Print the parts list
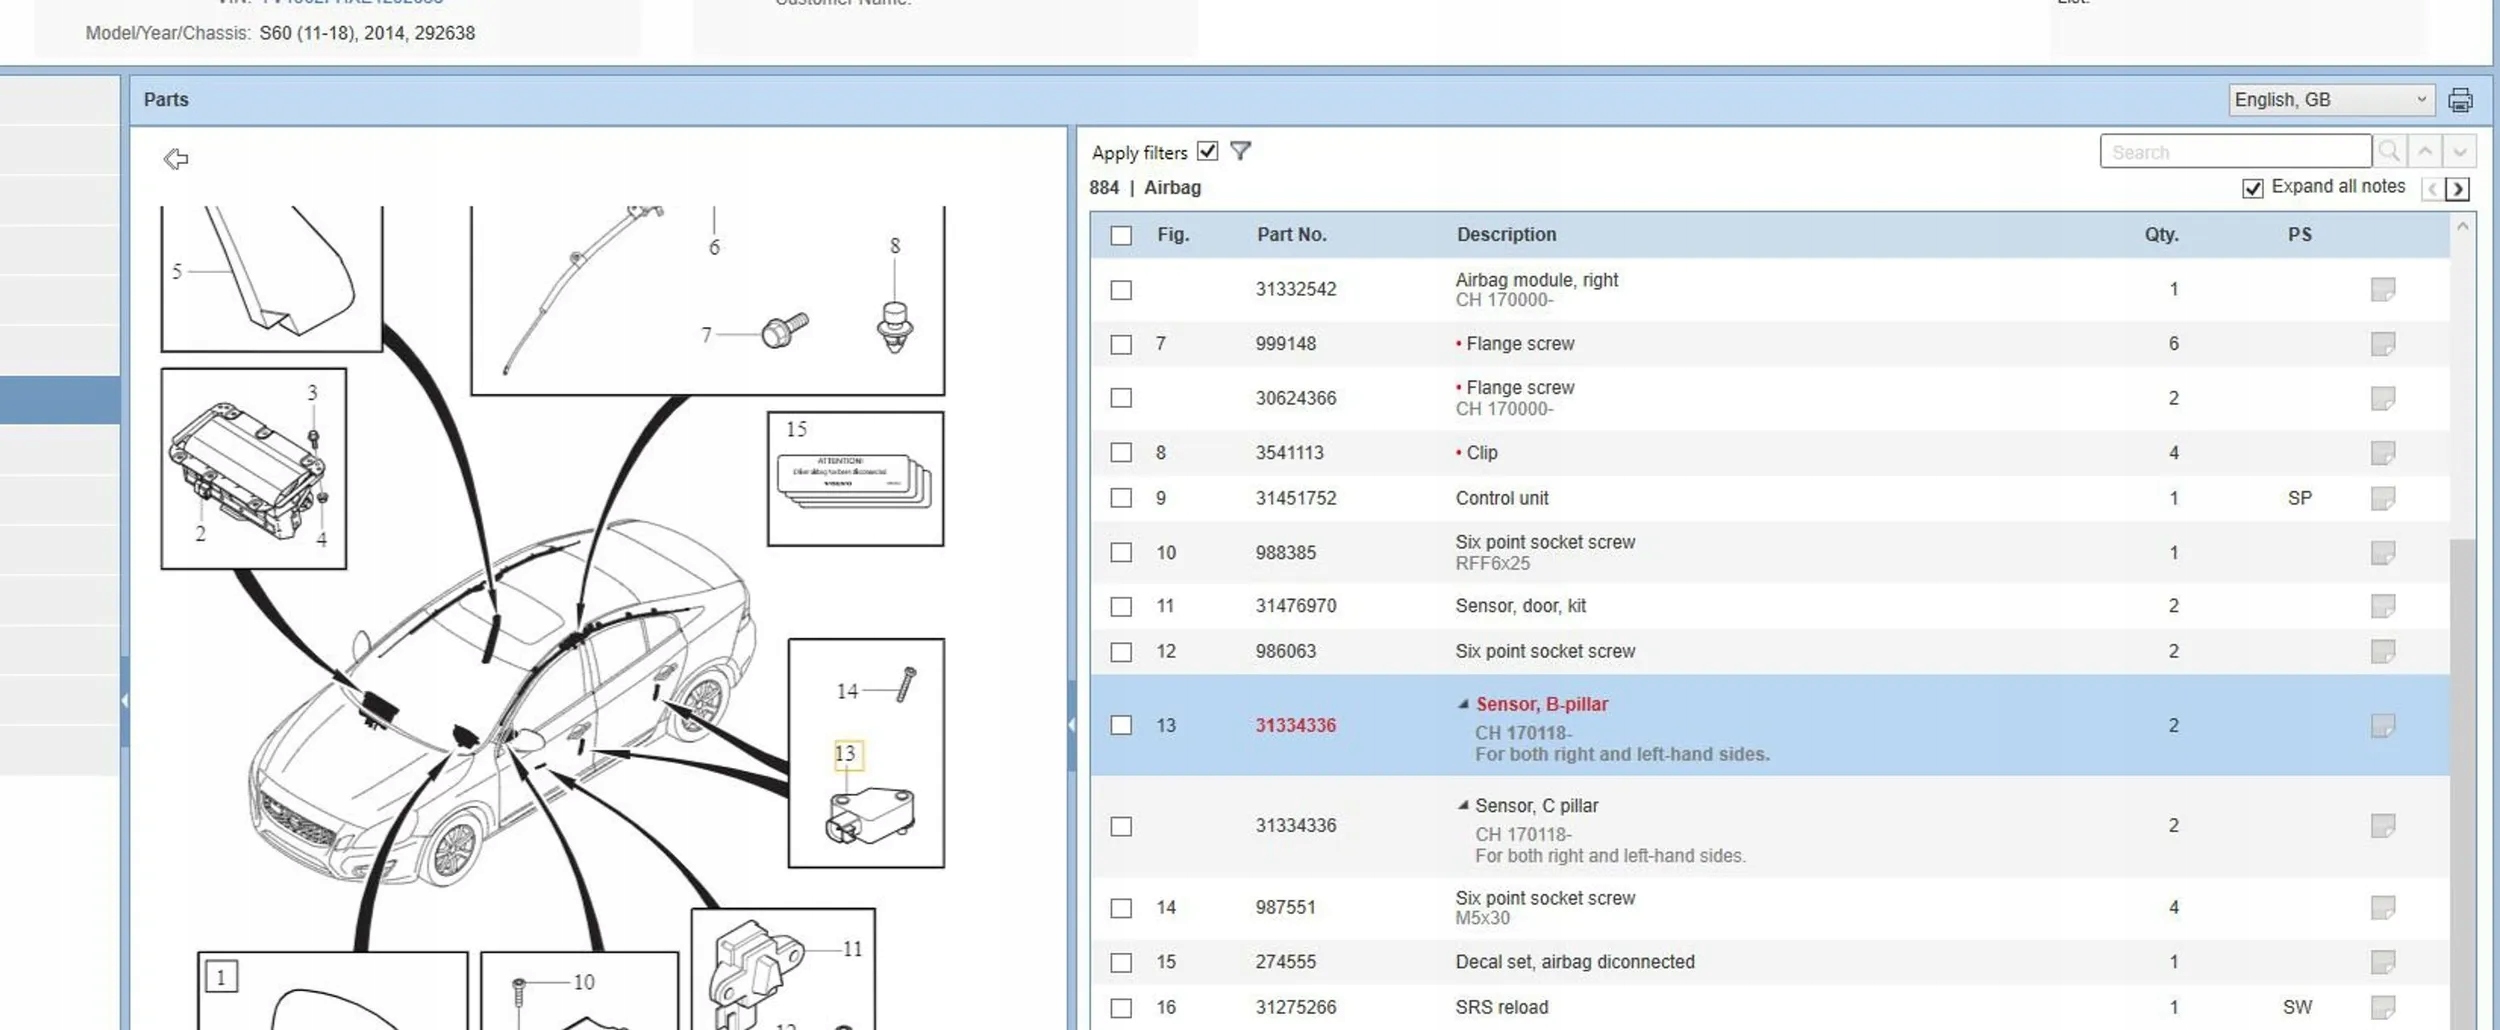This screenshot has width=2500, height=1030. point(2460,100)
